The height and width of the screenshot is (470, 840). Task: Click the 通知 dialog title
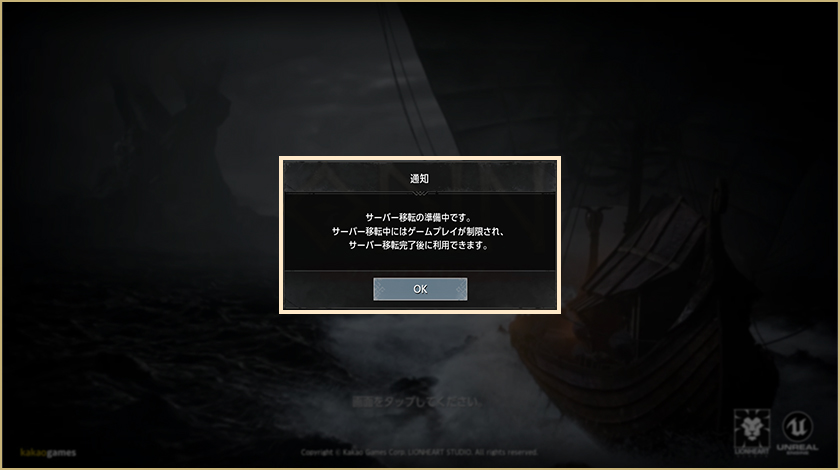point(419,178)
